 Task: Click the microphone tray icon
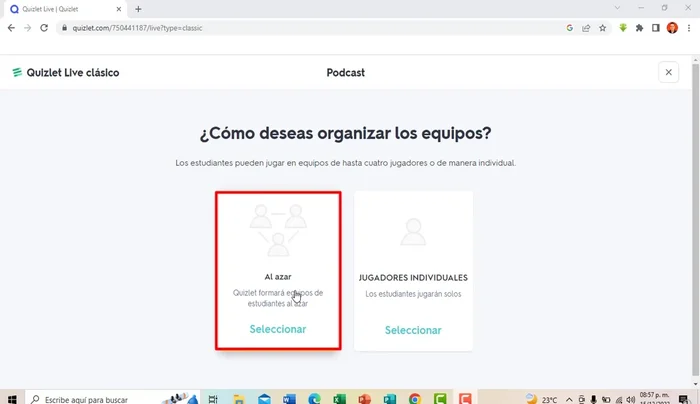[x=593, y=400]
